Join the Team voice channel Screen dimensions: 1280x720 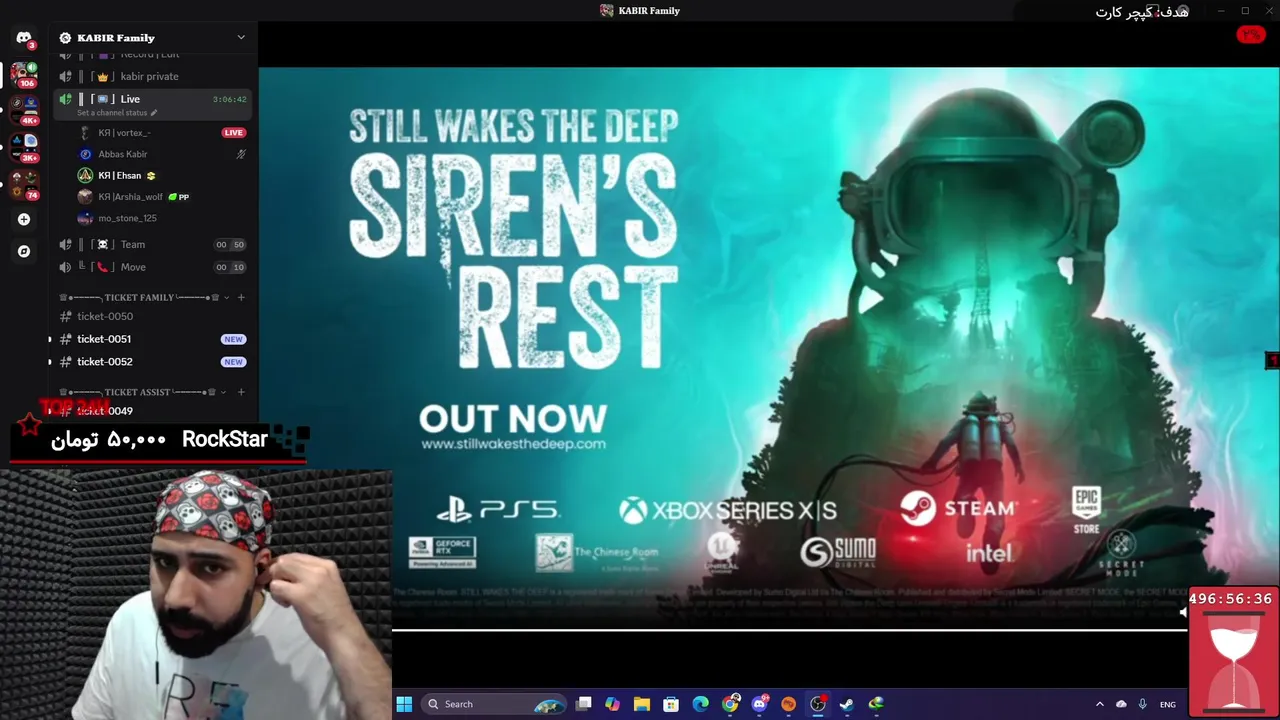(153, 244)
